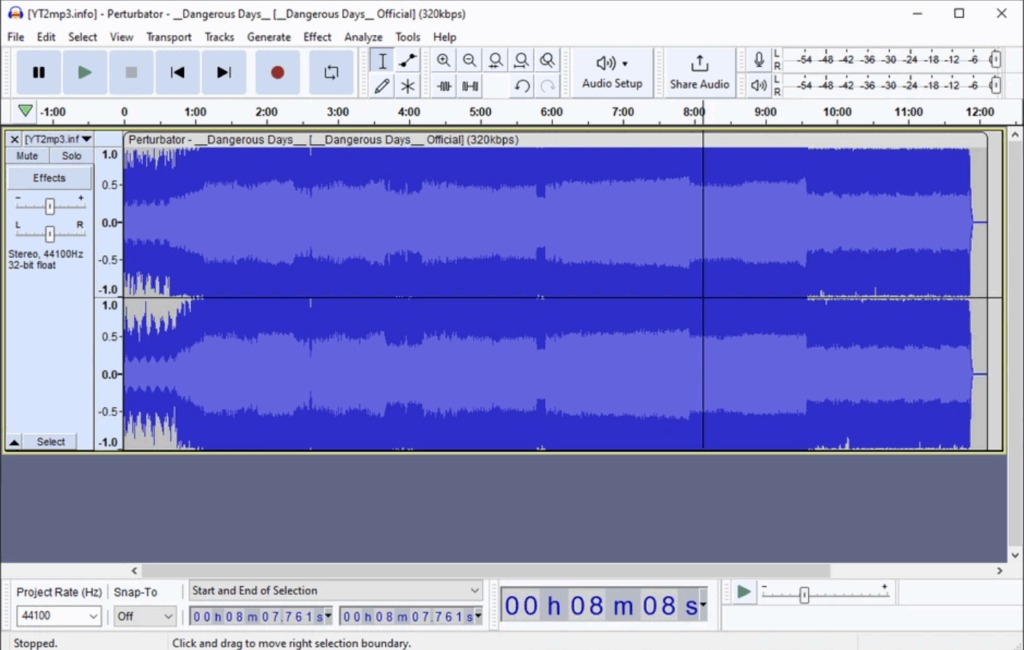This screenshot has width=1024, height=650.
Task: Select the Draw tool
Action: [x=382, y=86]
